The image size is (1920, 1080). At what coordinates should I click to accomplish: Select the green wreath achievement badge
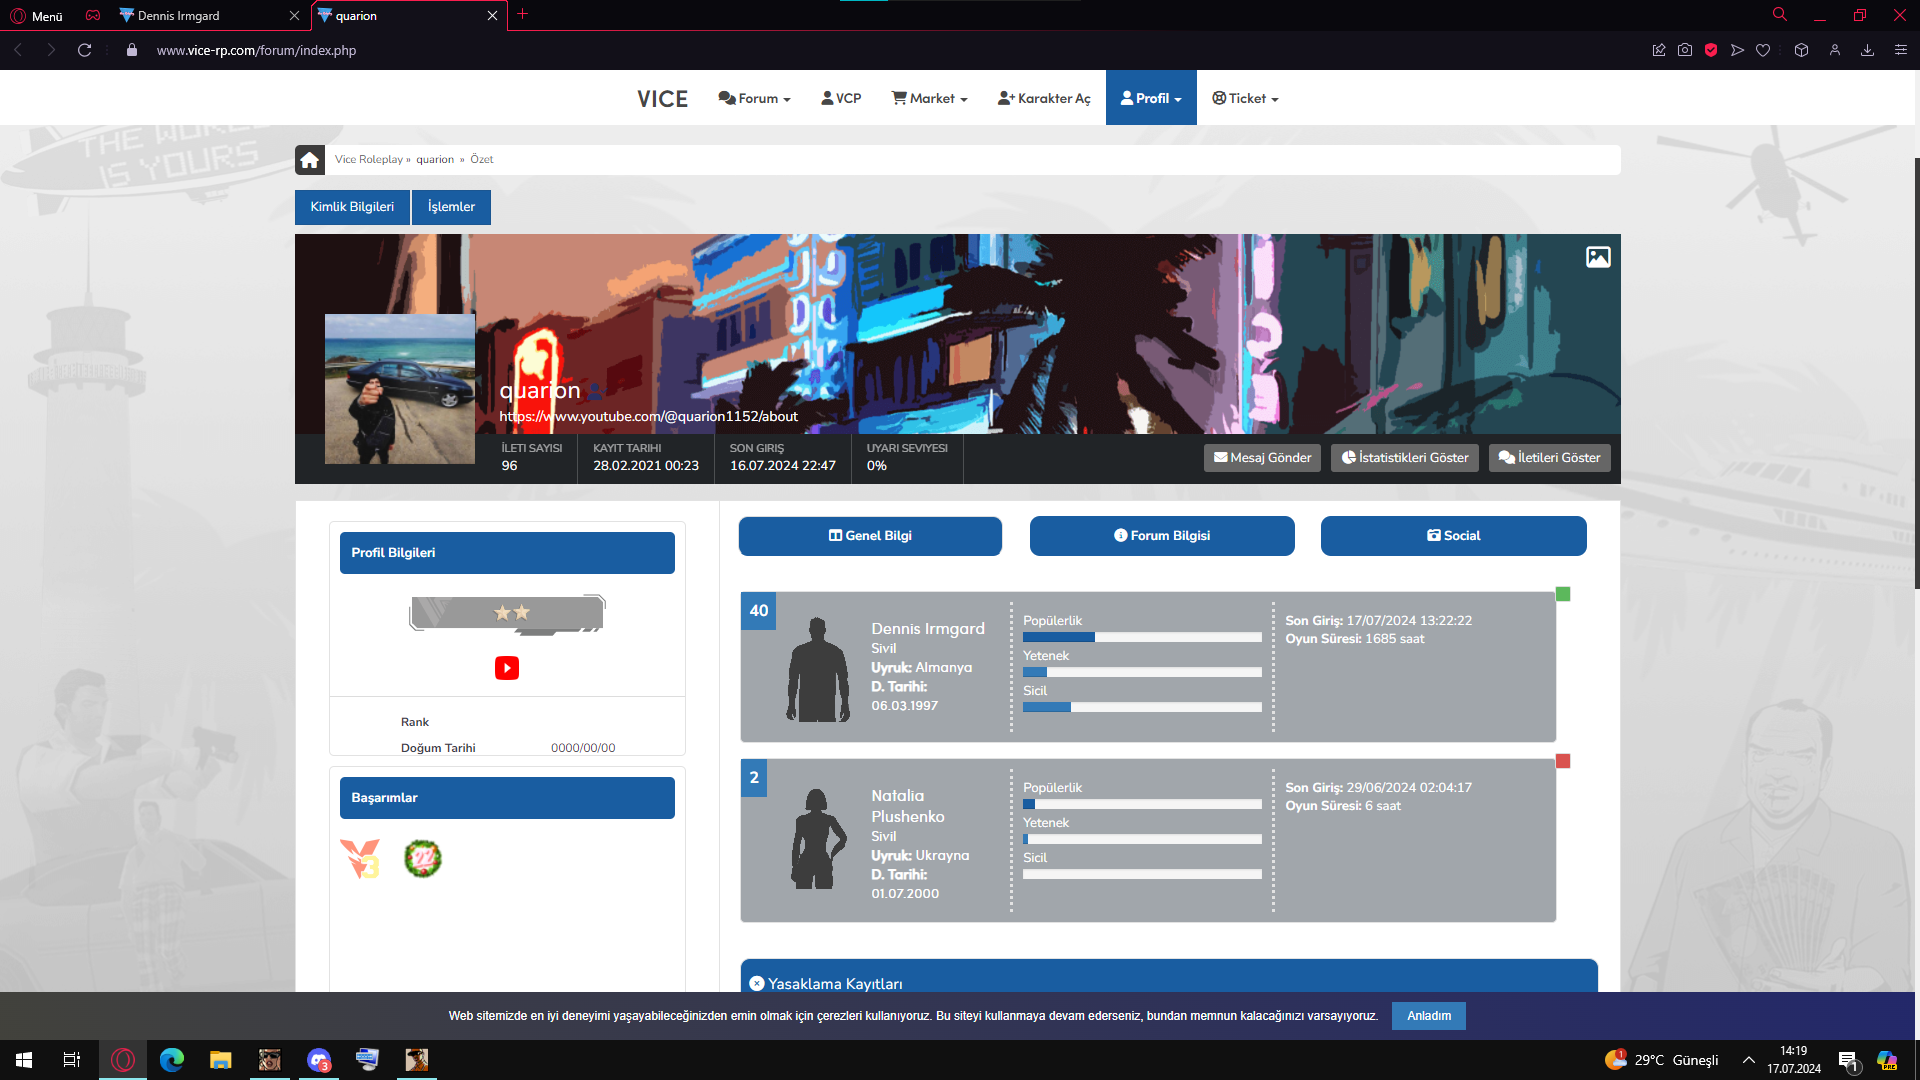click(423, 859)
